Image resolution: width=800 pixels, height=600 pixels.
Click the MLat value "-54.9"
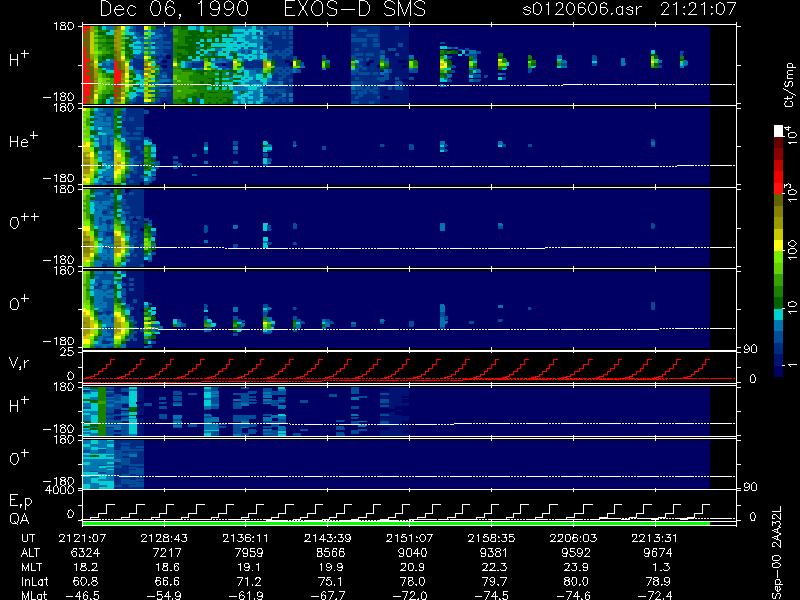(164, 595)
